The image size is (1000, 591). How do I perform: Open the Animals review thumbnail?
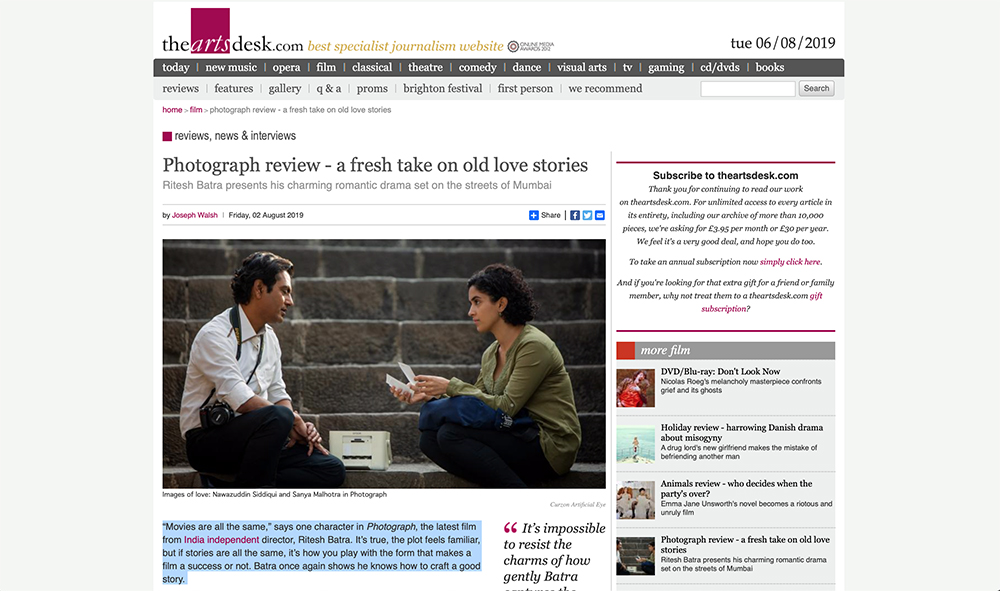pyautogui.click(x=635, y=500)
